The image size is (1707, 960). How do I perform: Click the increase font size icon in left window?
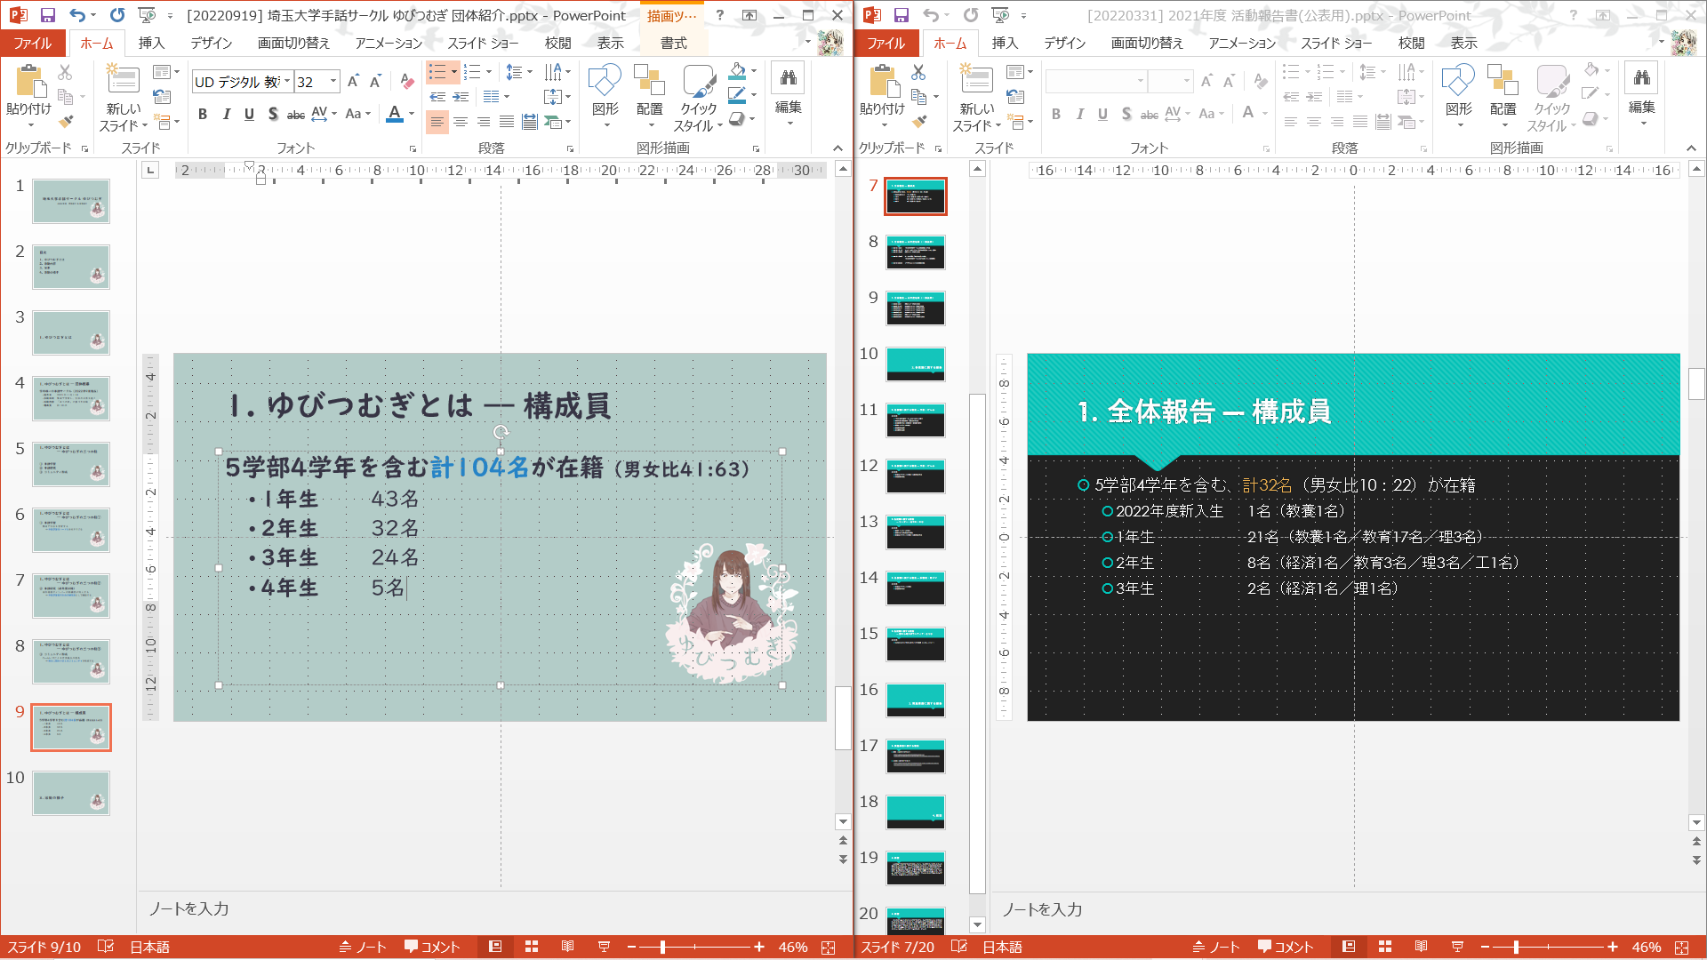click(353, 82)
